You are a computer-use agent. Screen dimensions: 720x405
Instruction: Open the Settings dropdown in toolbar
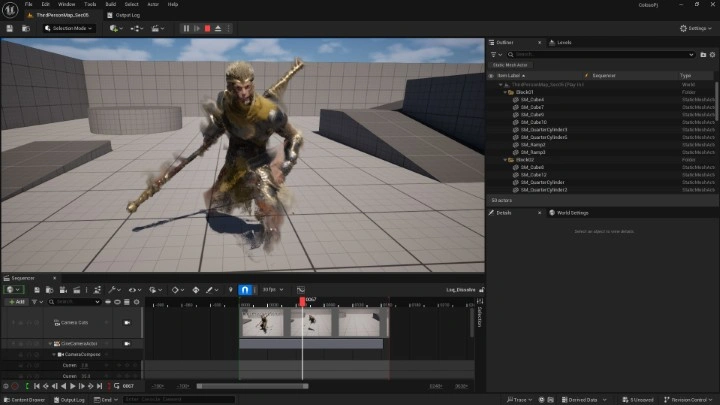click(x=697, y=28)
